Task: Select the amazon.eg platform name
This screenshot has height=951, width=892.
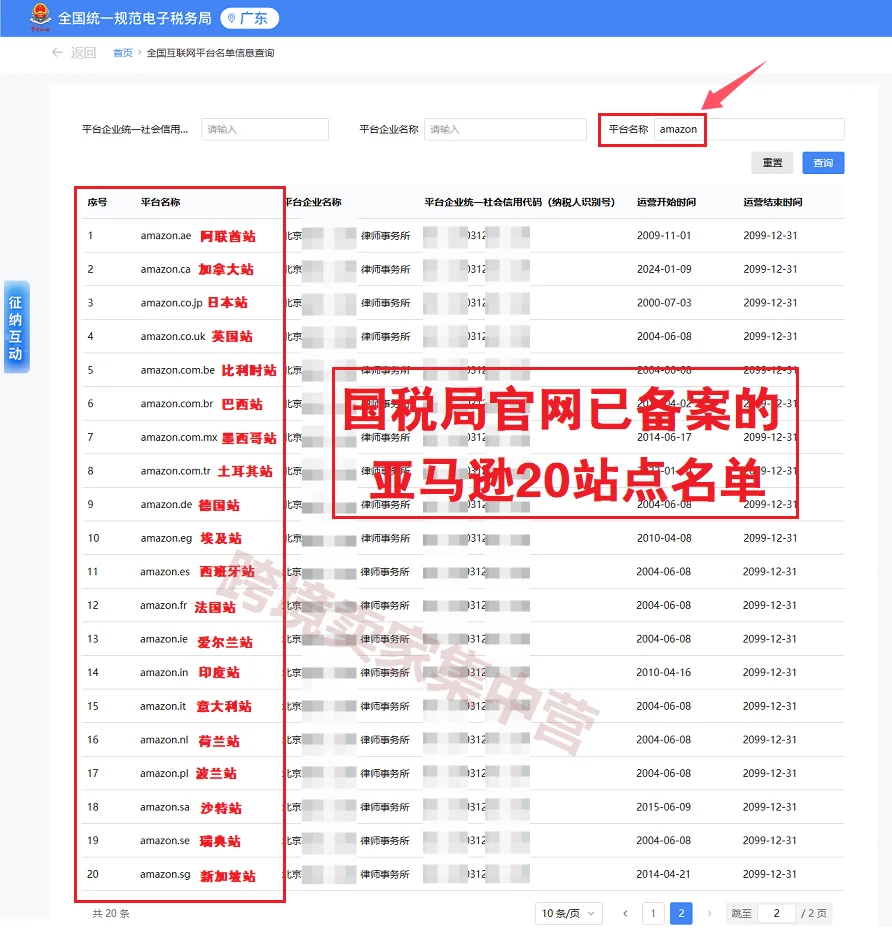Action: 166,538
